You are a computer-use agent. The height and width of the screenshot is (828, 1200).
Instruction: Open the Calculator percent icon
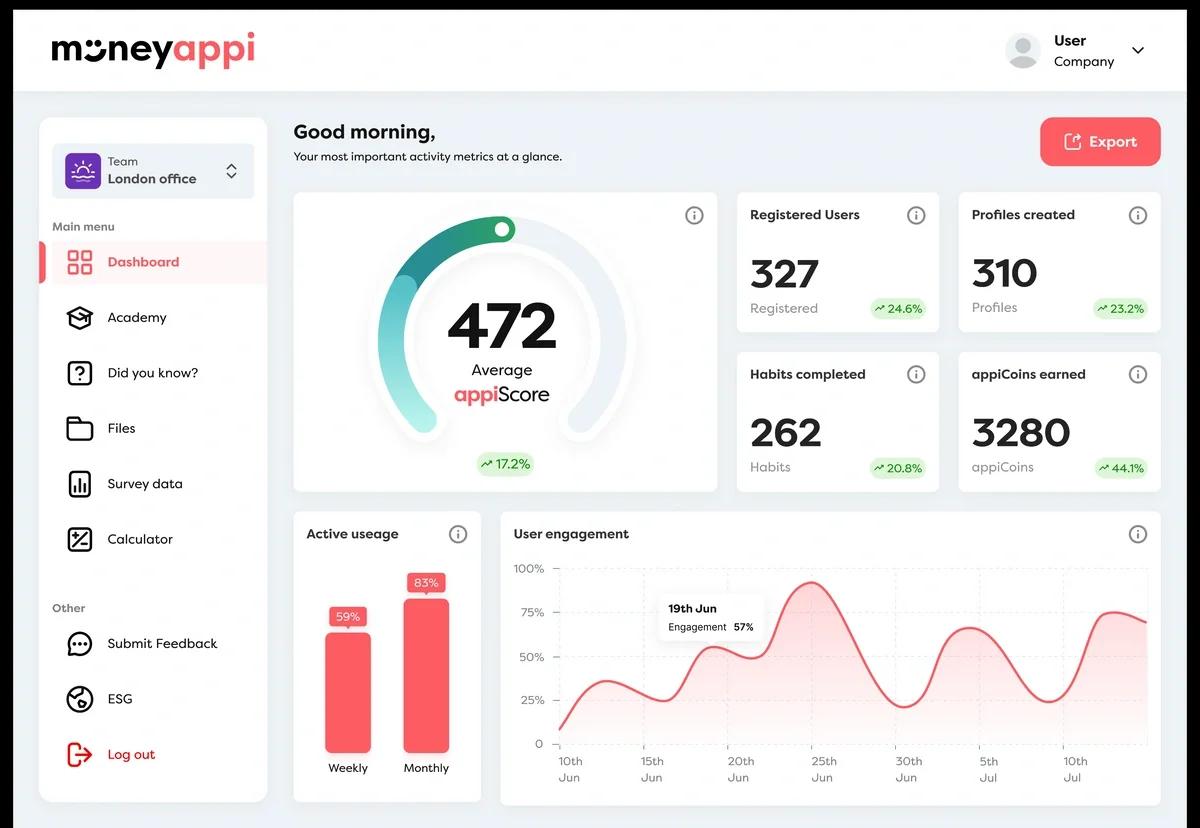pyautogui.click(x=79, y=539)
